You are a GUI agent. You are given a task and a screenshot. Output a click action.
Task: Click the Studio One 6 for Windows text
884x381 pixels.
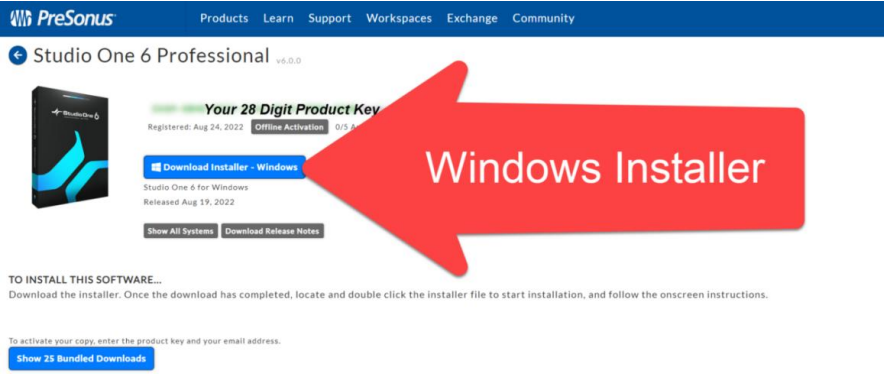[x=196, y=187]
